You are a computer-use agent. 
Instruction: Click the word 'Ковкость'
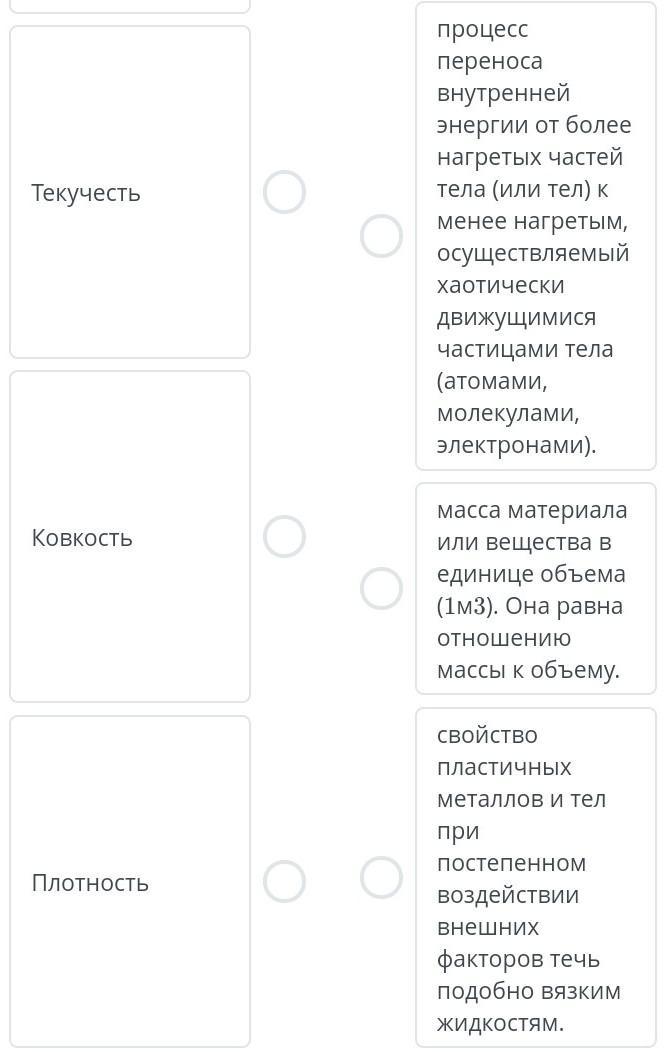82,537
